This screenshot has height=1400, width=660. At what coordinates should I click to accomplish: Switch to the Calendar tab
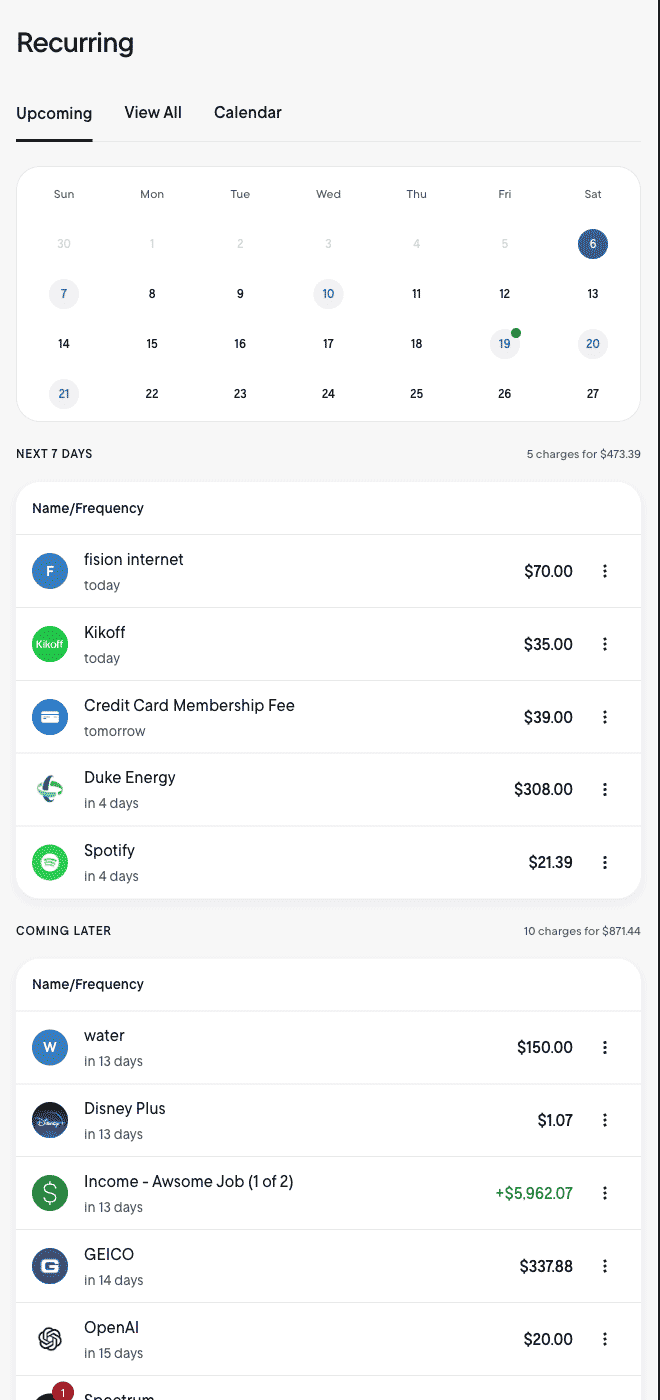point(247,112)
